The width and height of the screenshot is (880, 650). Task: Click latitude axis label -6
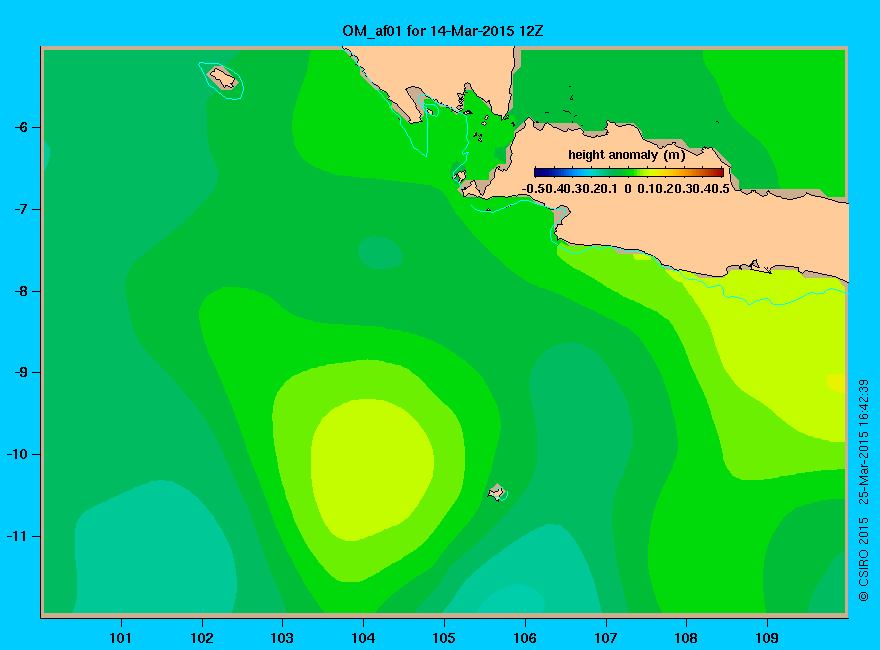click(x=21, y=127)
